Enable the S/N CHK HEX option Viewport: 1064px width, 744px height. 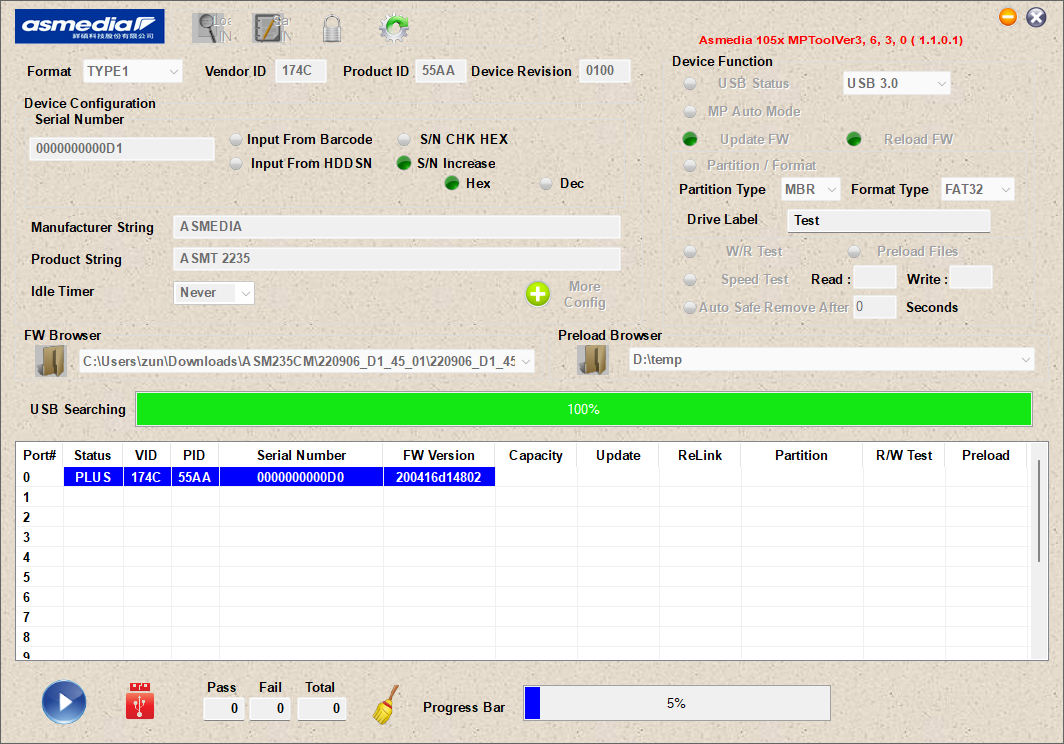pos(404,140)
